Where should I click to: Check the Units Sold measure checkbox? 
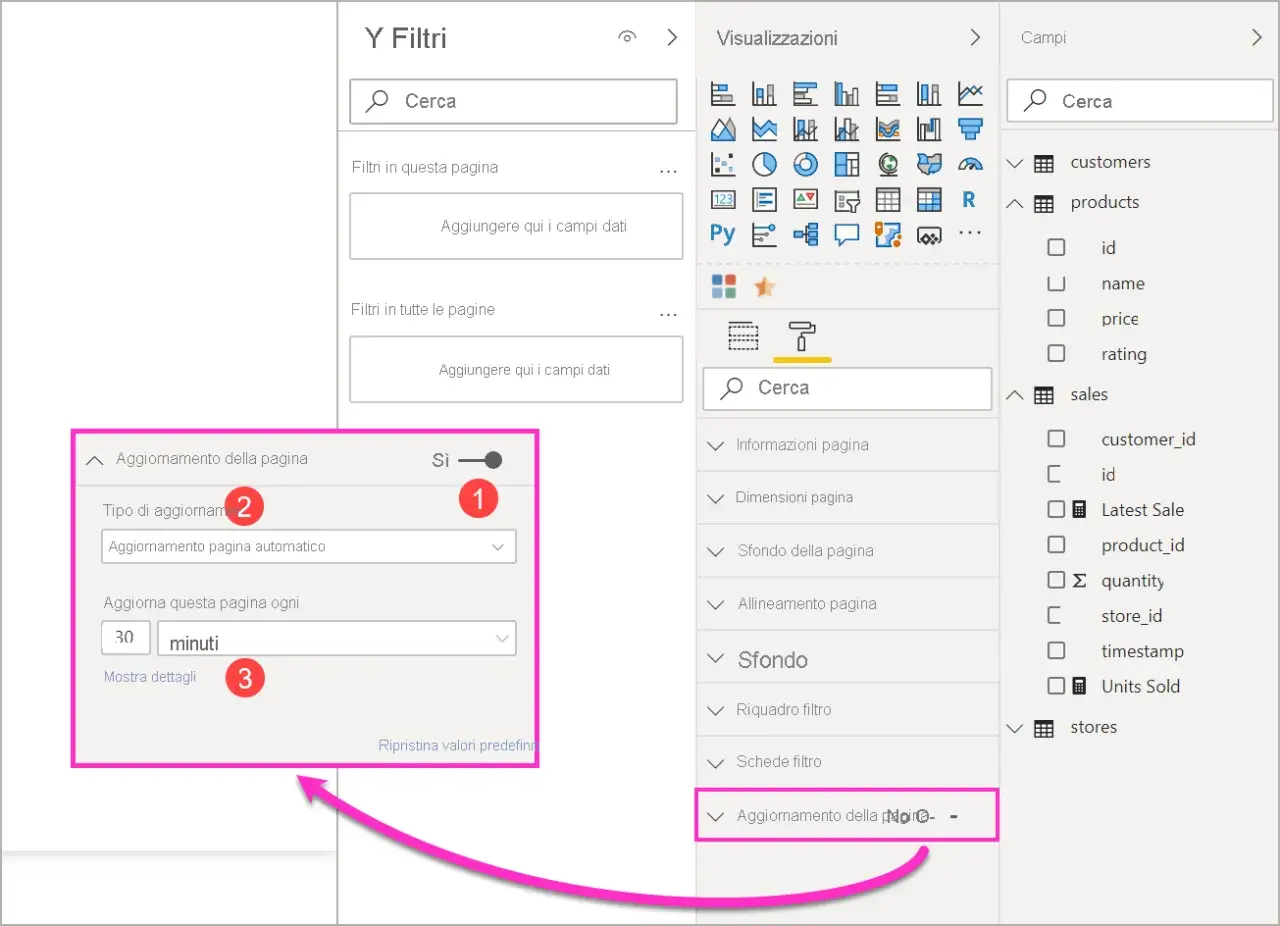(1056, 686)
